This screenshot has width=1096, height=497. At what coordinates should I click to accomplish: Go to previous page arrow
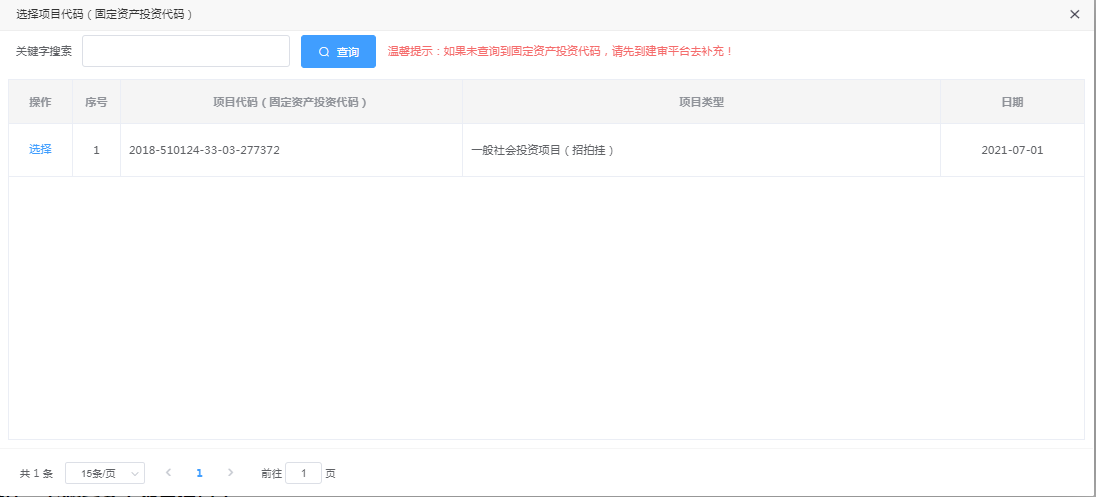tap(168, 473)
